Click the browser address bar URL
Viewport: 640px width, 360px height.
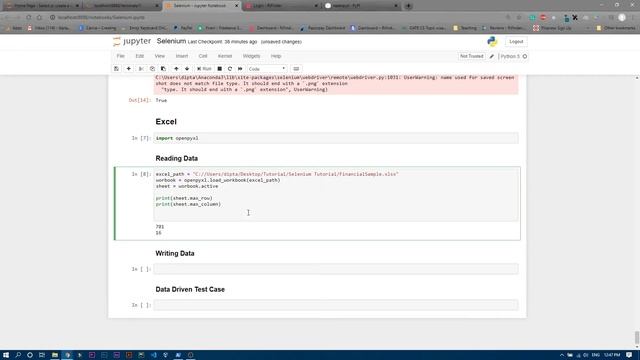tap(101, 18)
